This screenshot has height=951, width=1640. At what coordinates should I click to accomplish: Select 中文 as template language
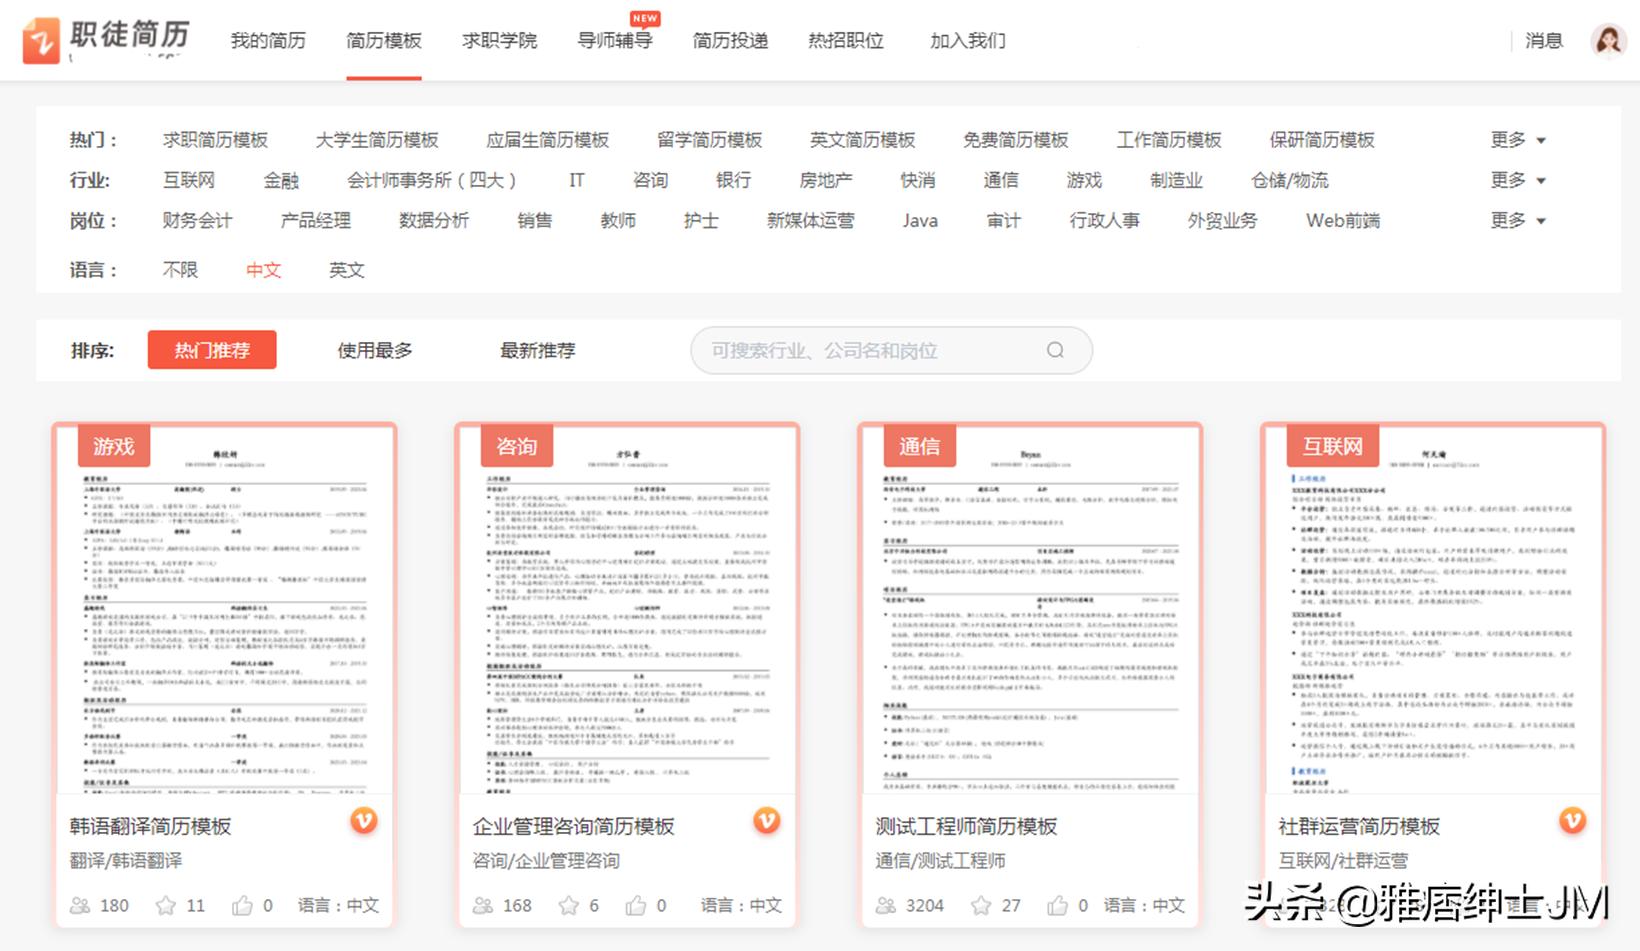263,270
